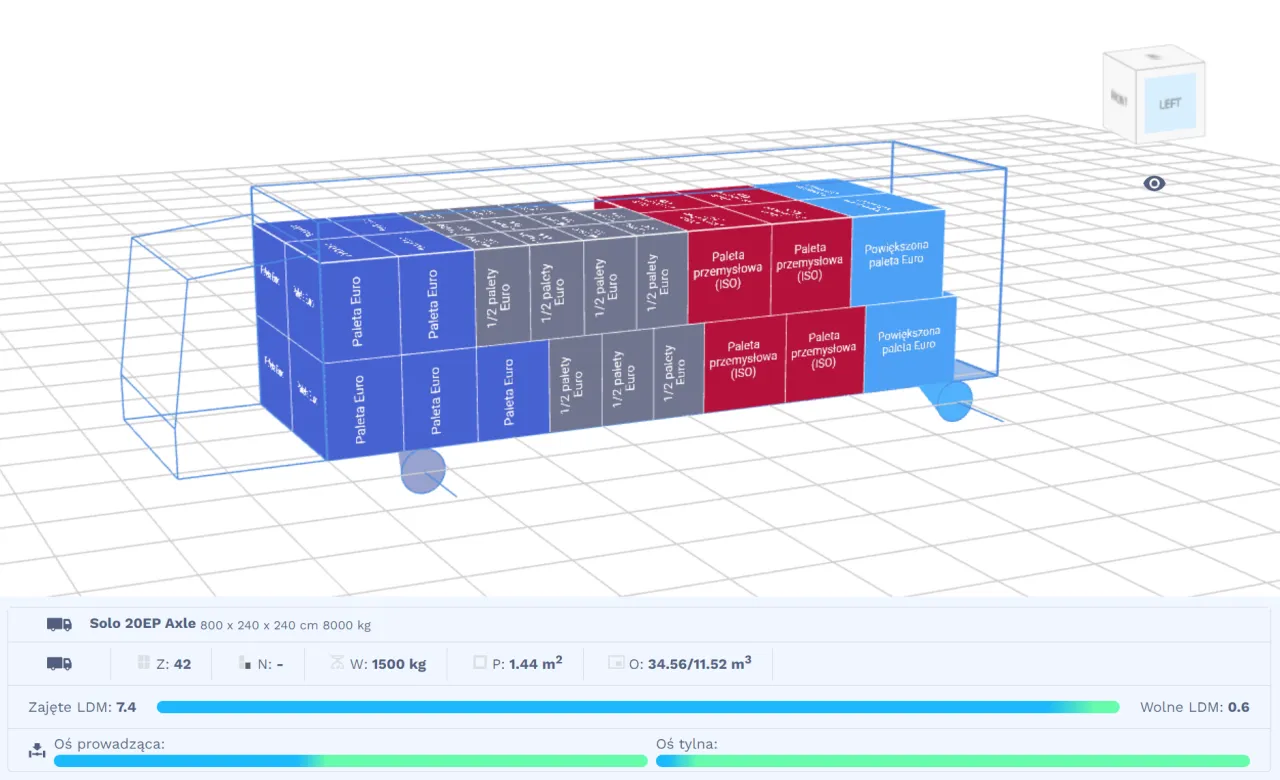Select the LEFT face of the view cube

tap(1169, 103)
